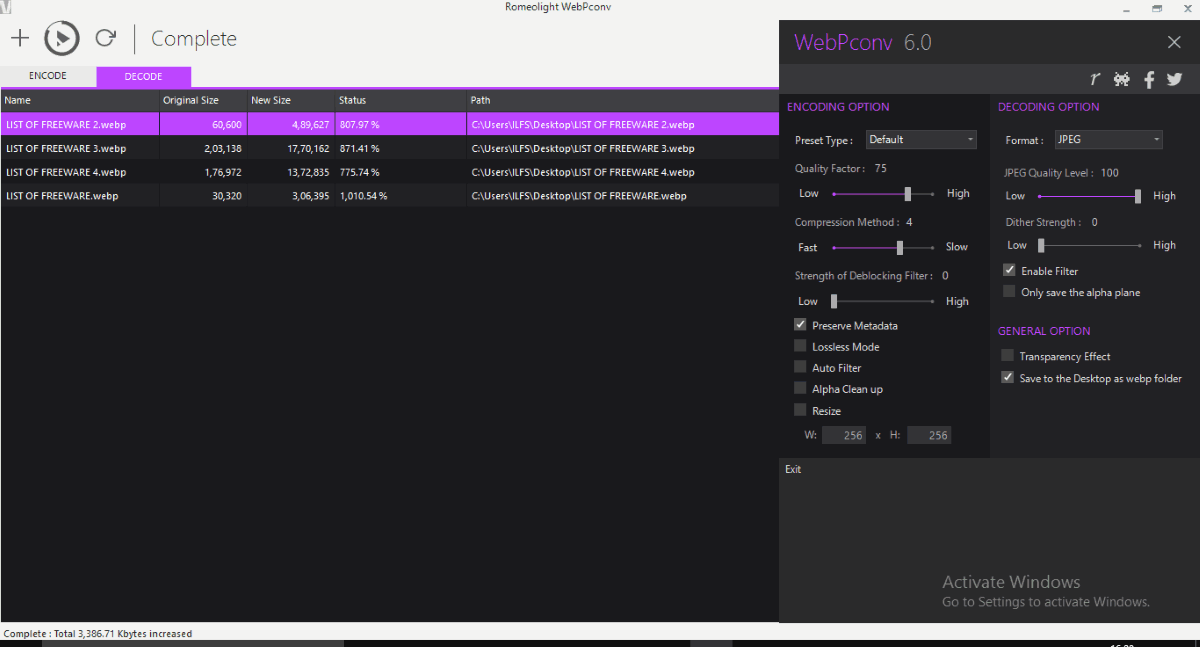The width and height of the screenshot is (1200, 647).
Task: Click the resize width W field
Action: pos(844,435)
